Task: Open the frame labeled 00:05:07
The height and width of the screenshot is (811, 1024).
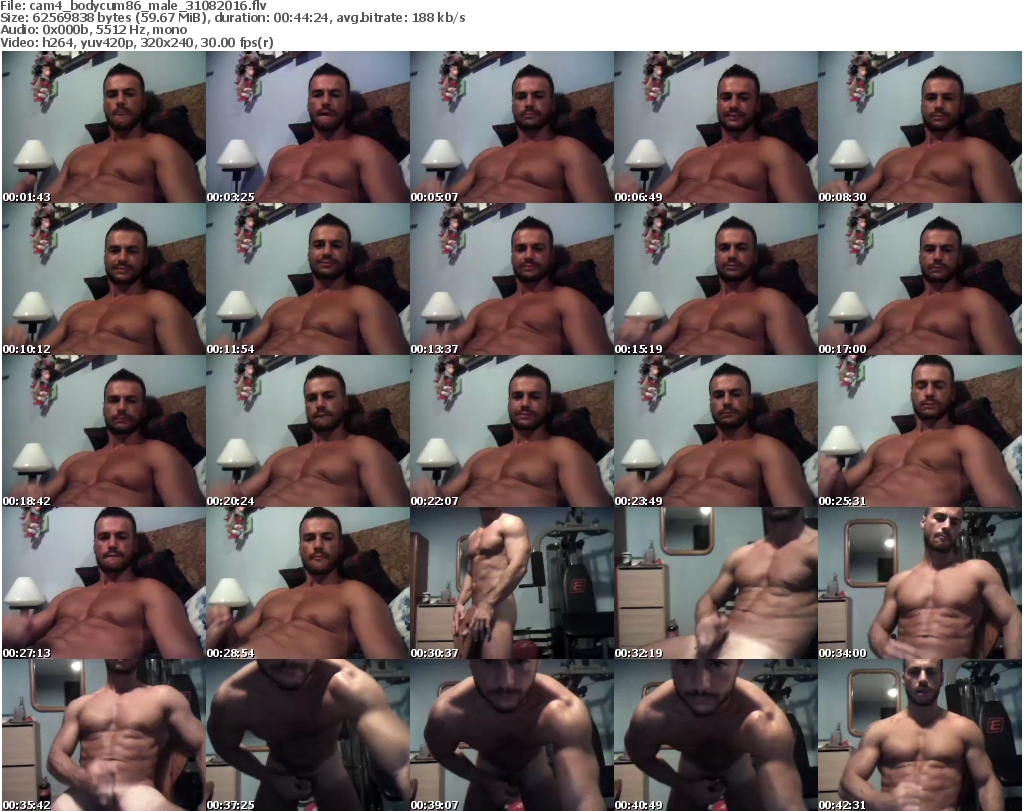Action: [511, 127]
